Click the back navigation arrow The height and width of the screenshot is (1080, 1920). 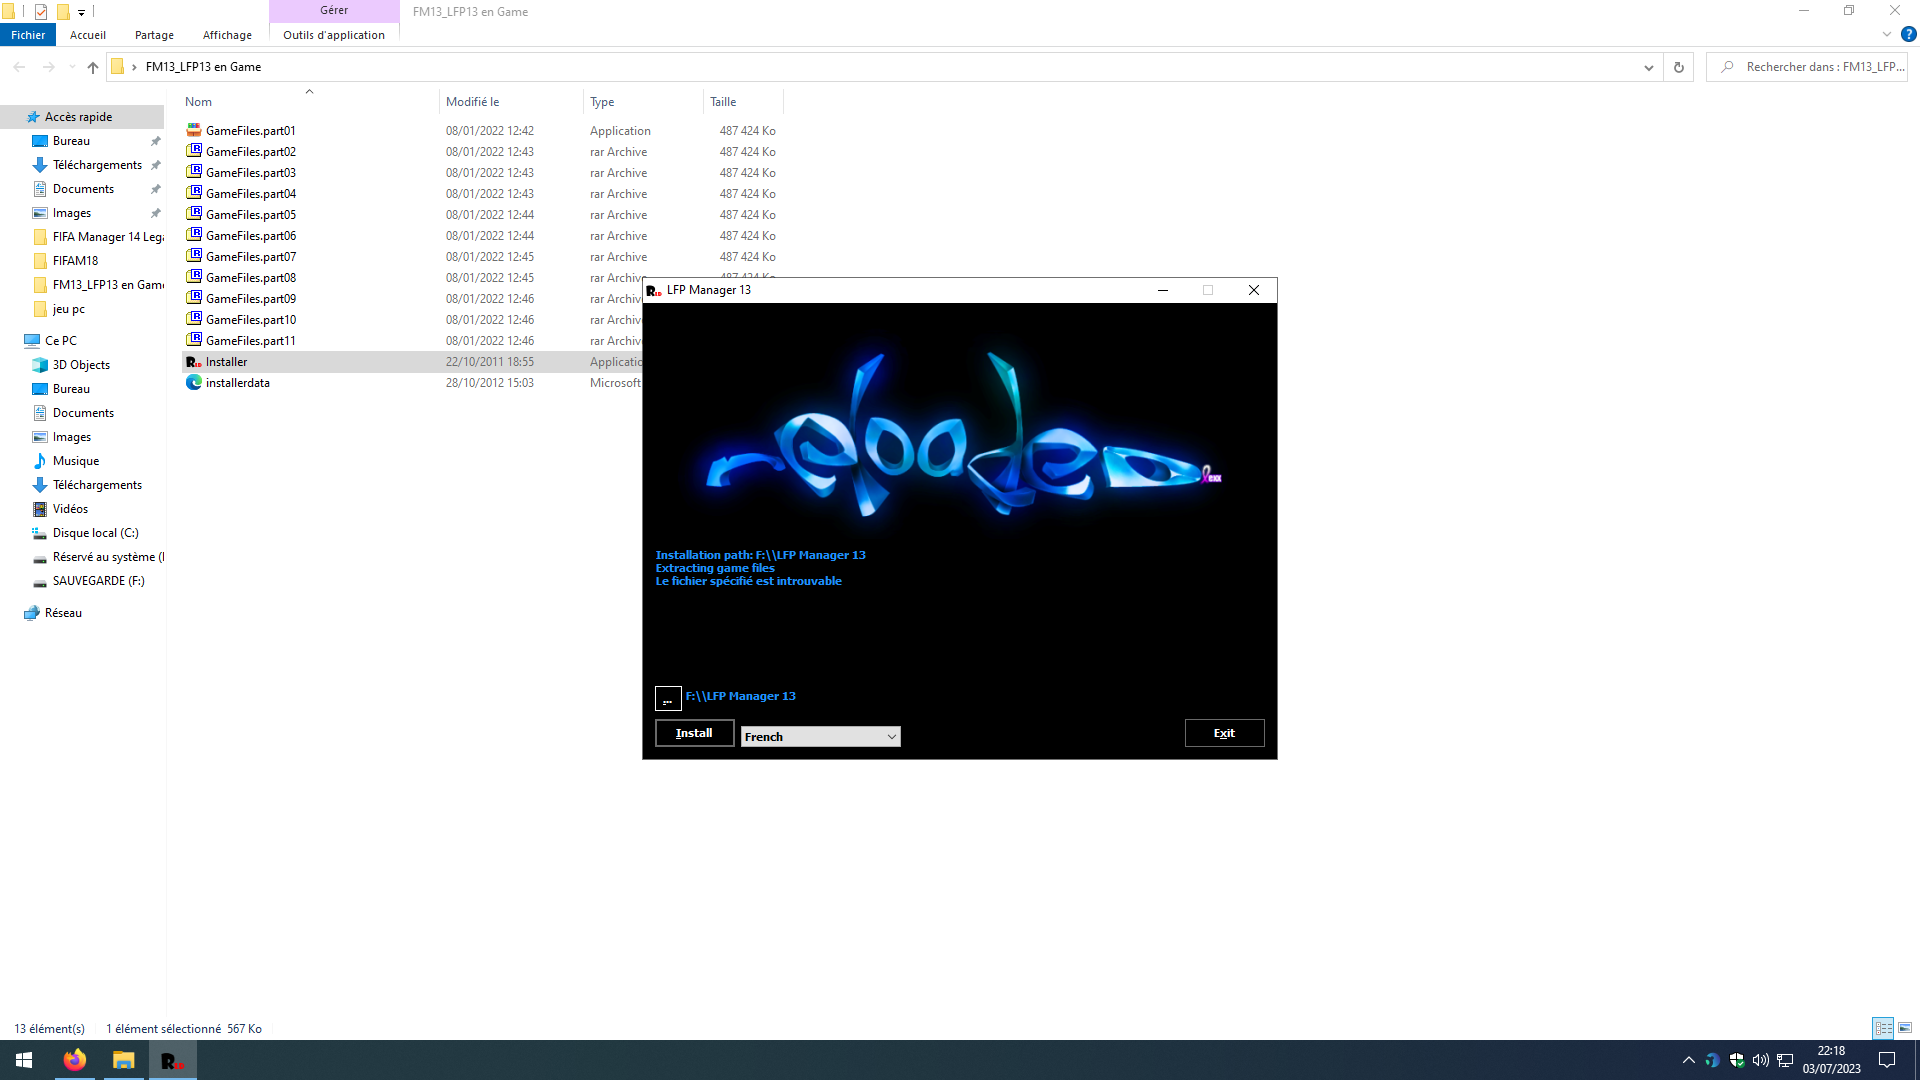click(x=19, y=67)
